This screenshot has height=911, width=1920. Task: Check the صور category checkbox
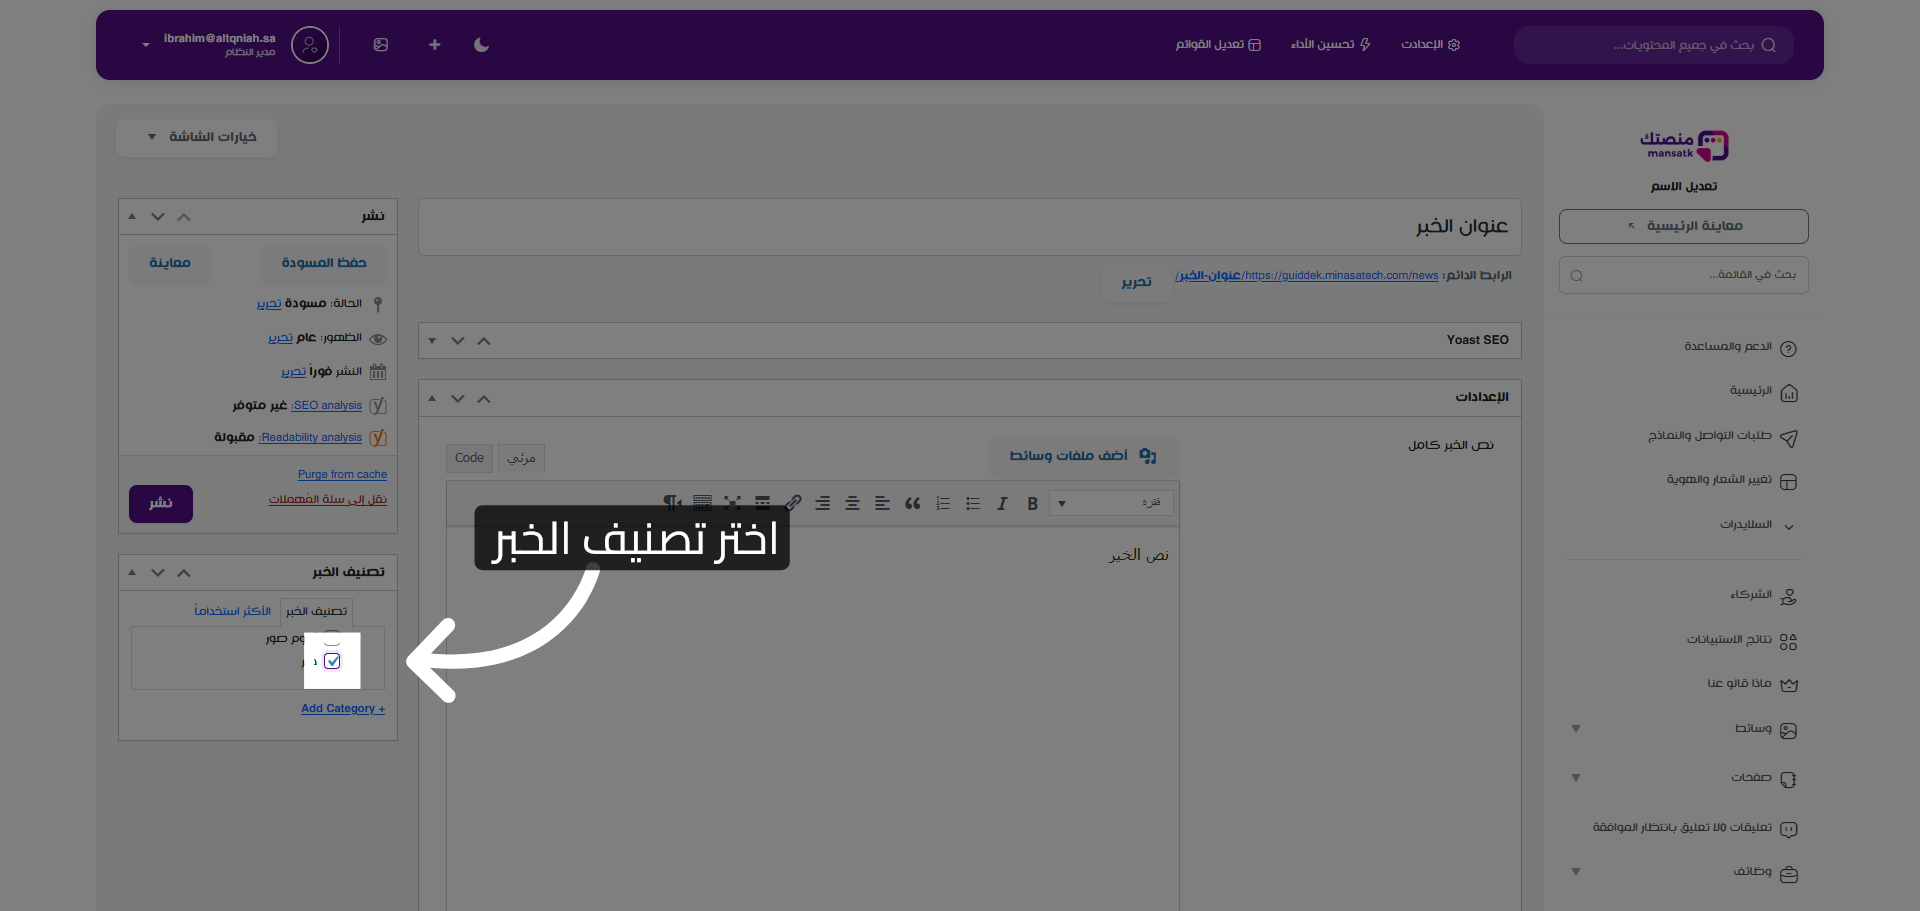click(x=332, y=637)
